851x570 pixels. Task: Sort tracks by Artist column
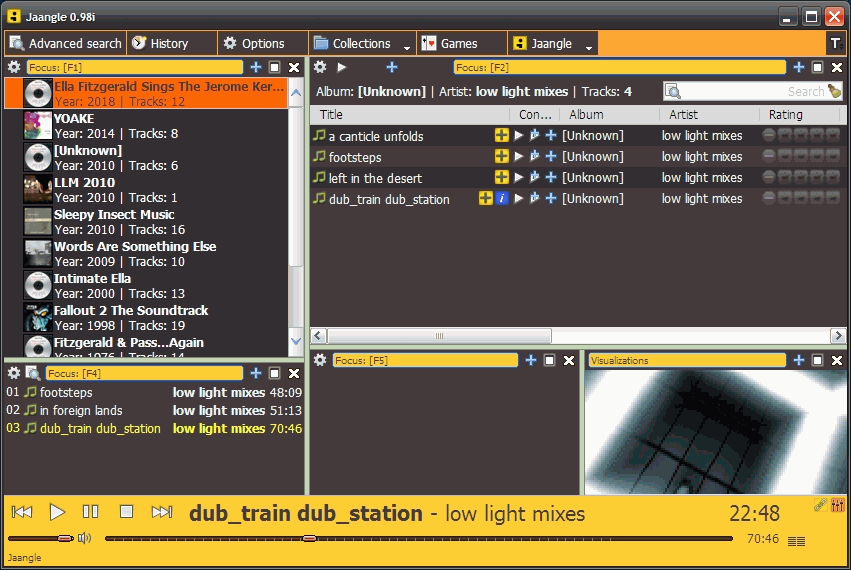709,115
